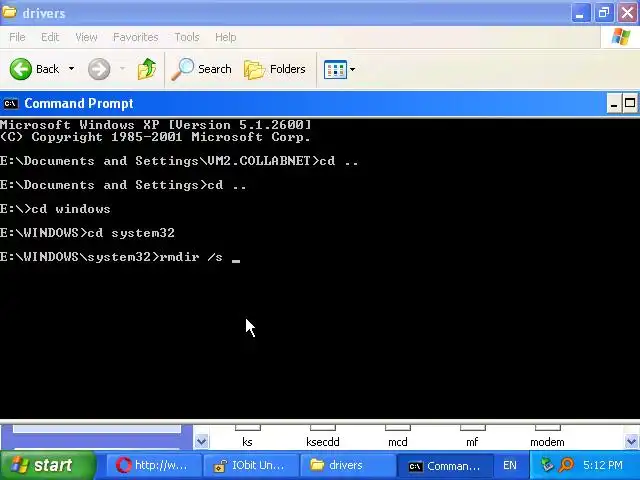
Task: Click the 5:12 PM system clock
Action: [x=603, y=465]
